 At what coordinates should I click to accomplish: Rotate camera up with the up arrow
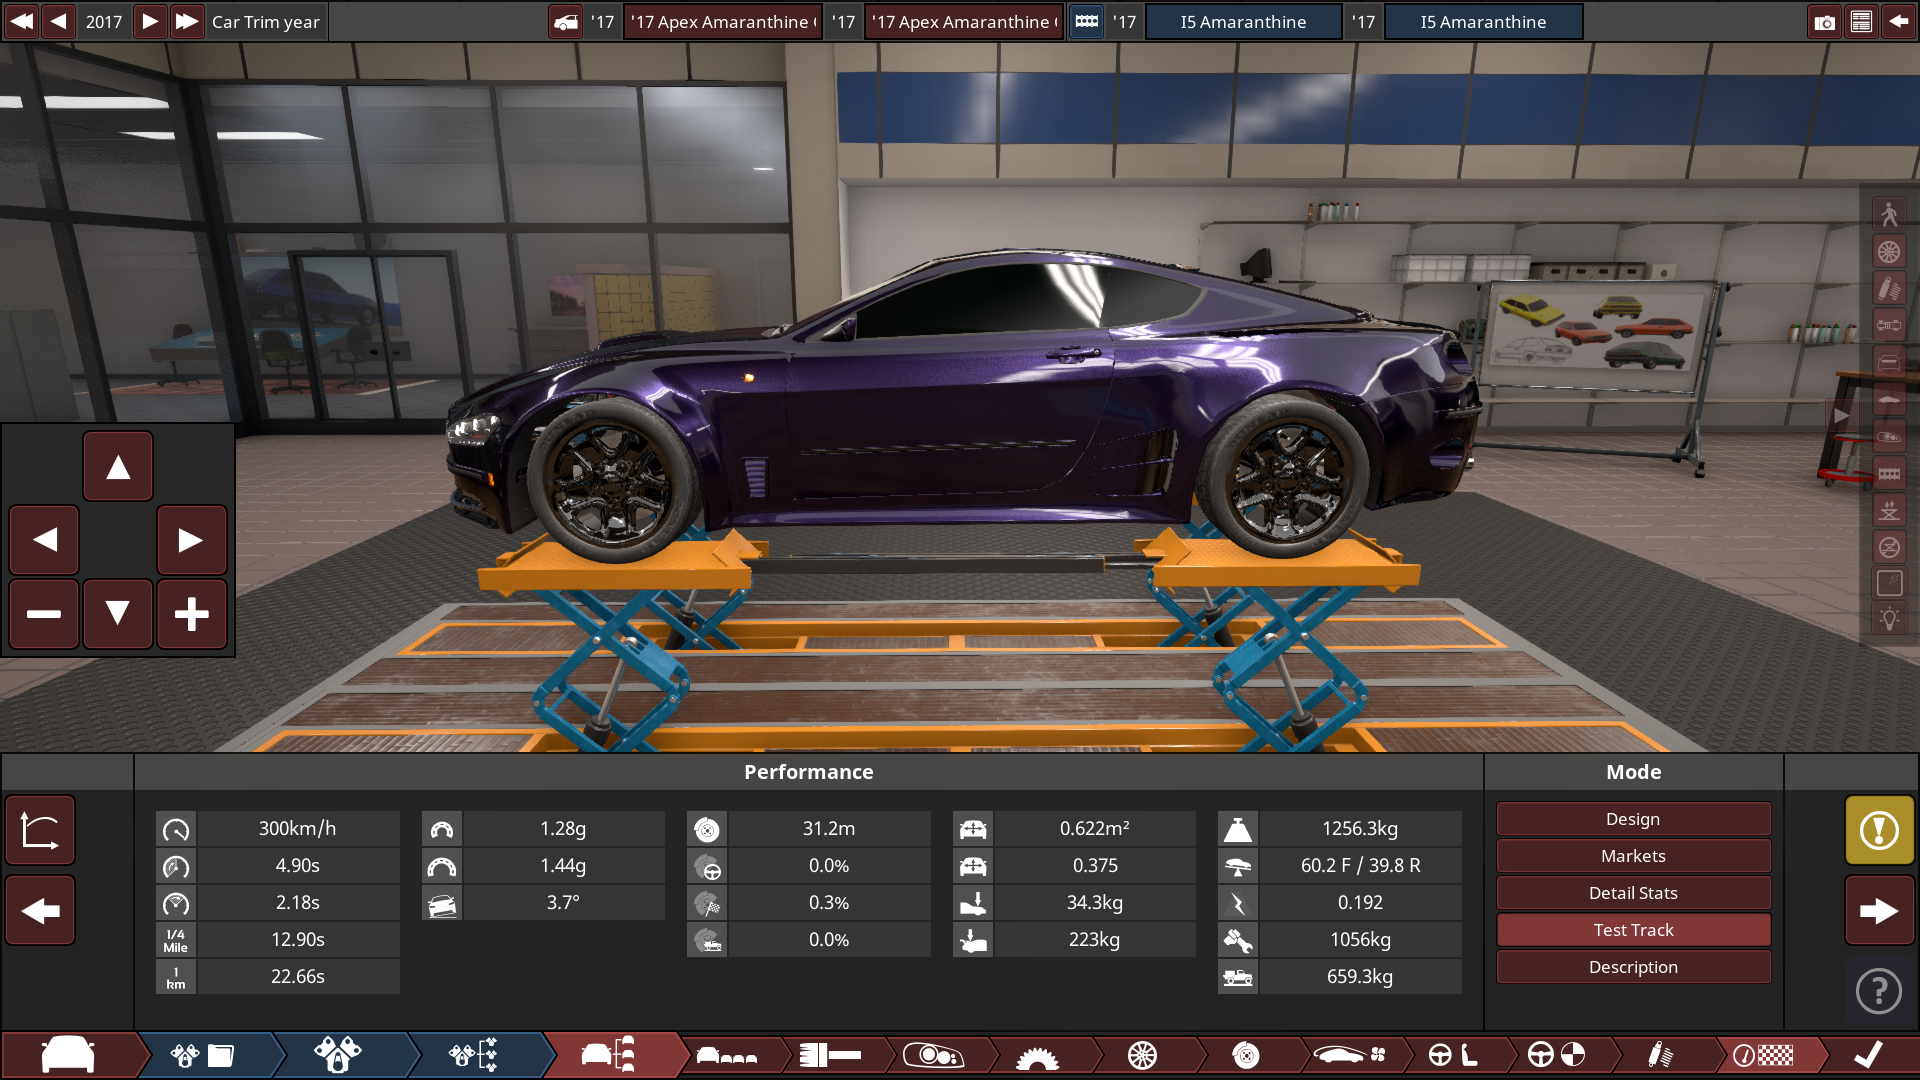(118, 466)
